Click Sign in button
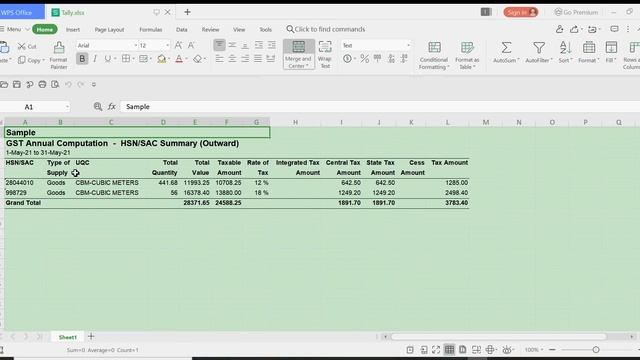The image size is (640, 360). pos(520,12)
